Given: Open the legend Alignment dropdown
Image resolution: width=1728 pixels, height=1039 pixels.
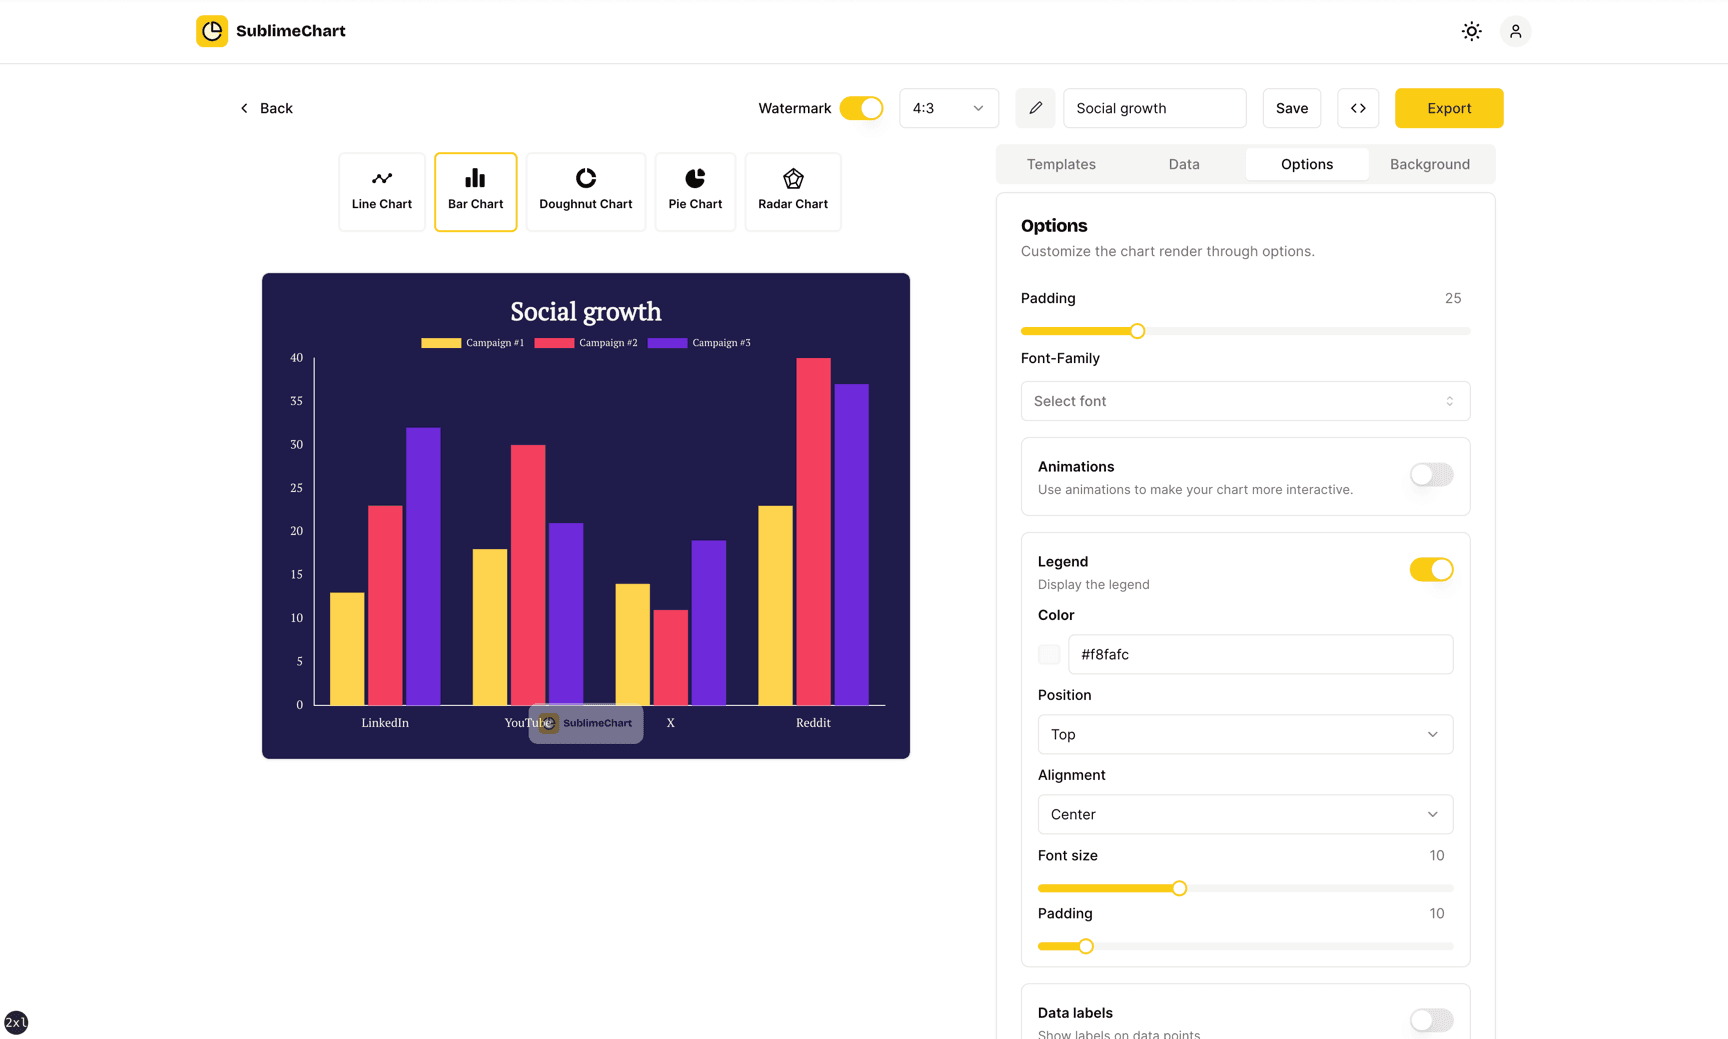Looking at the screenshot, I should tap(1244, 814).
